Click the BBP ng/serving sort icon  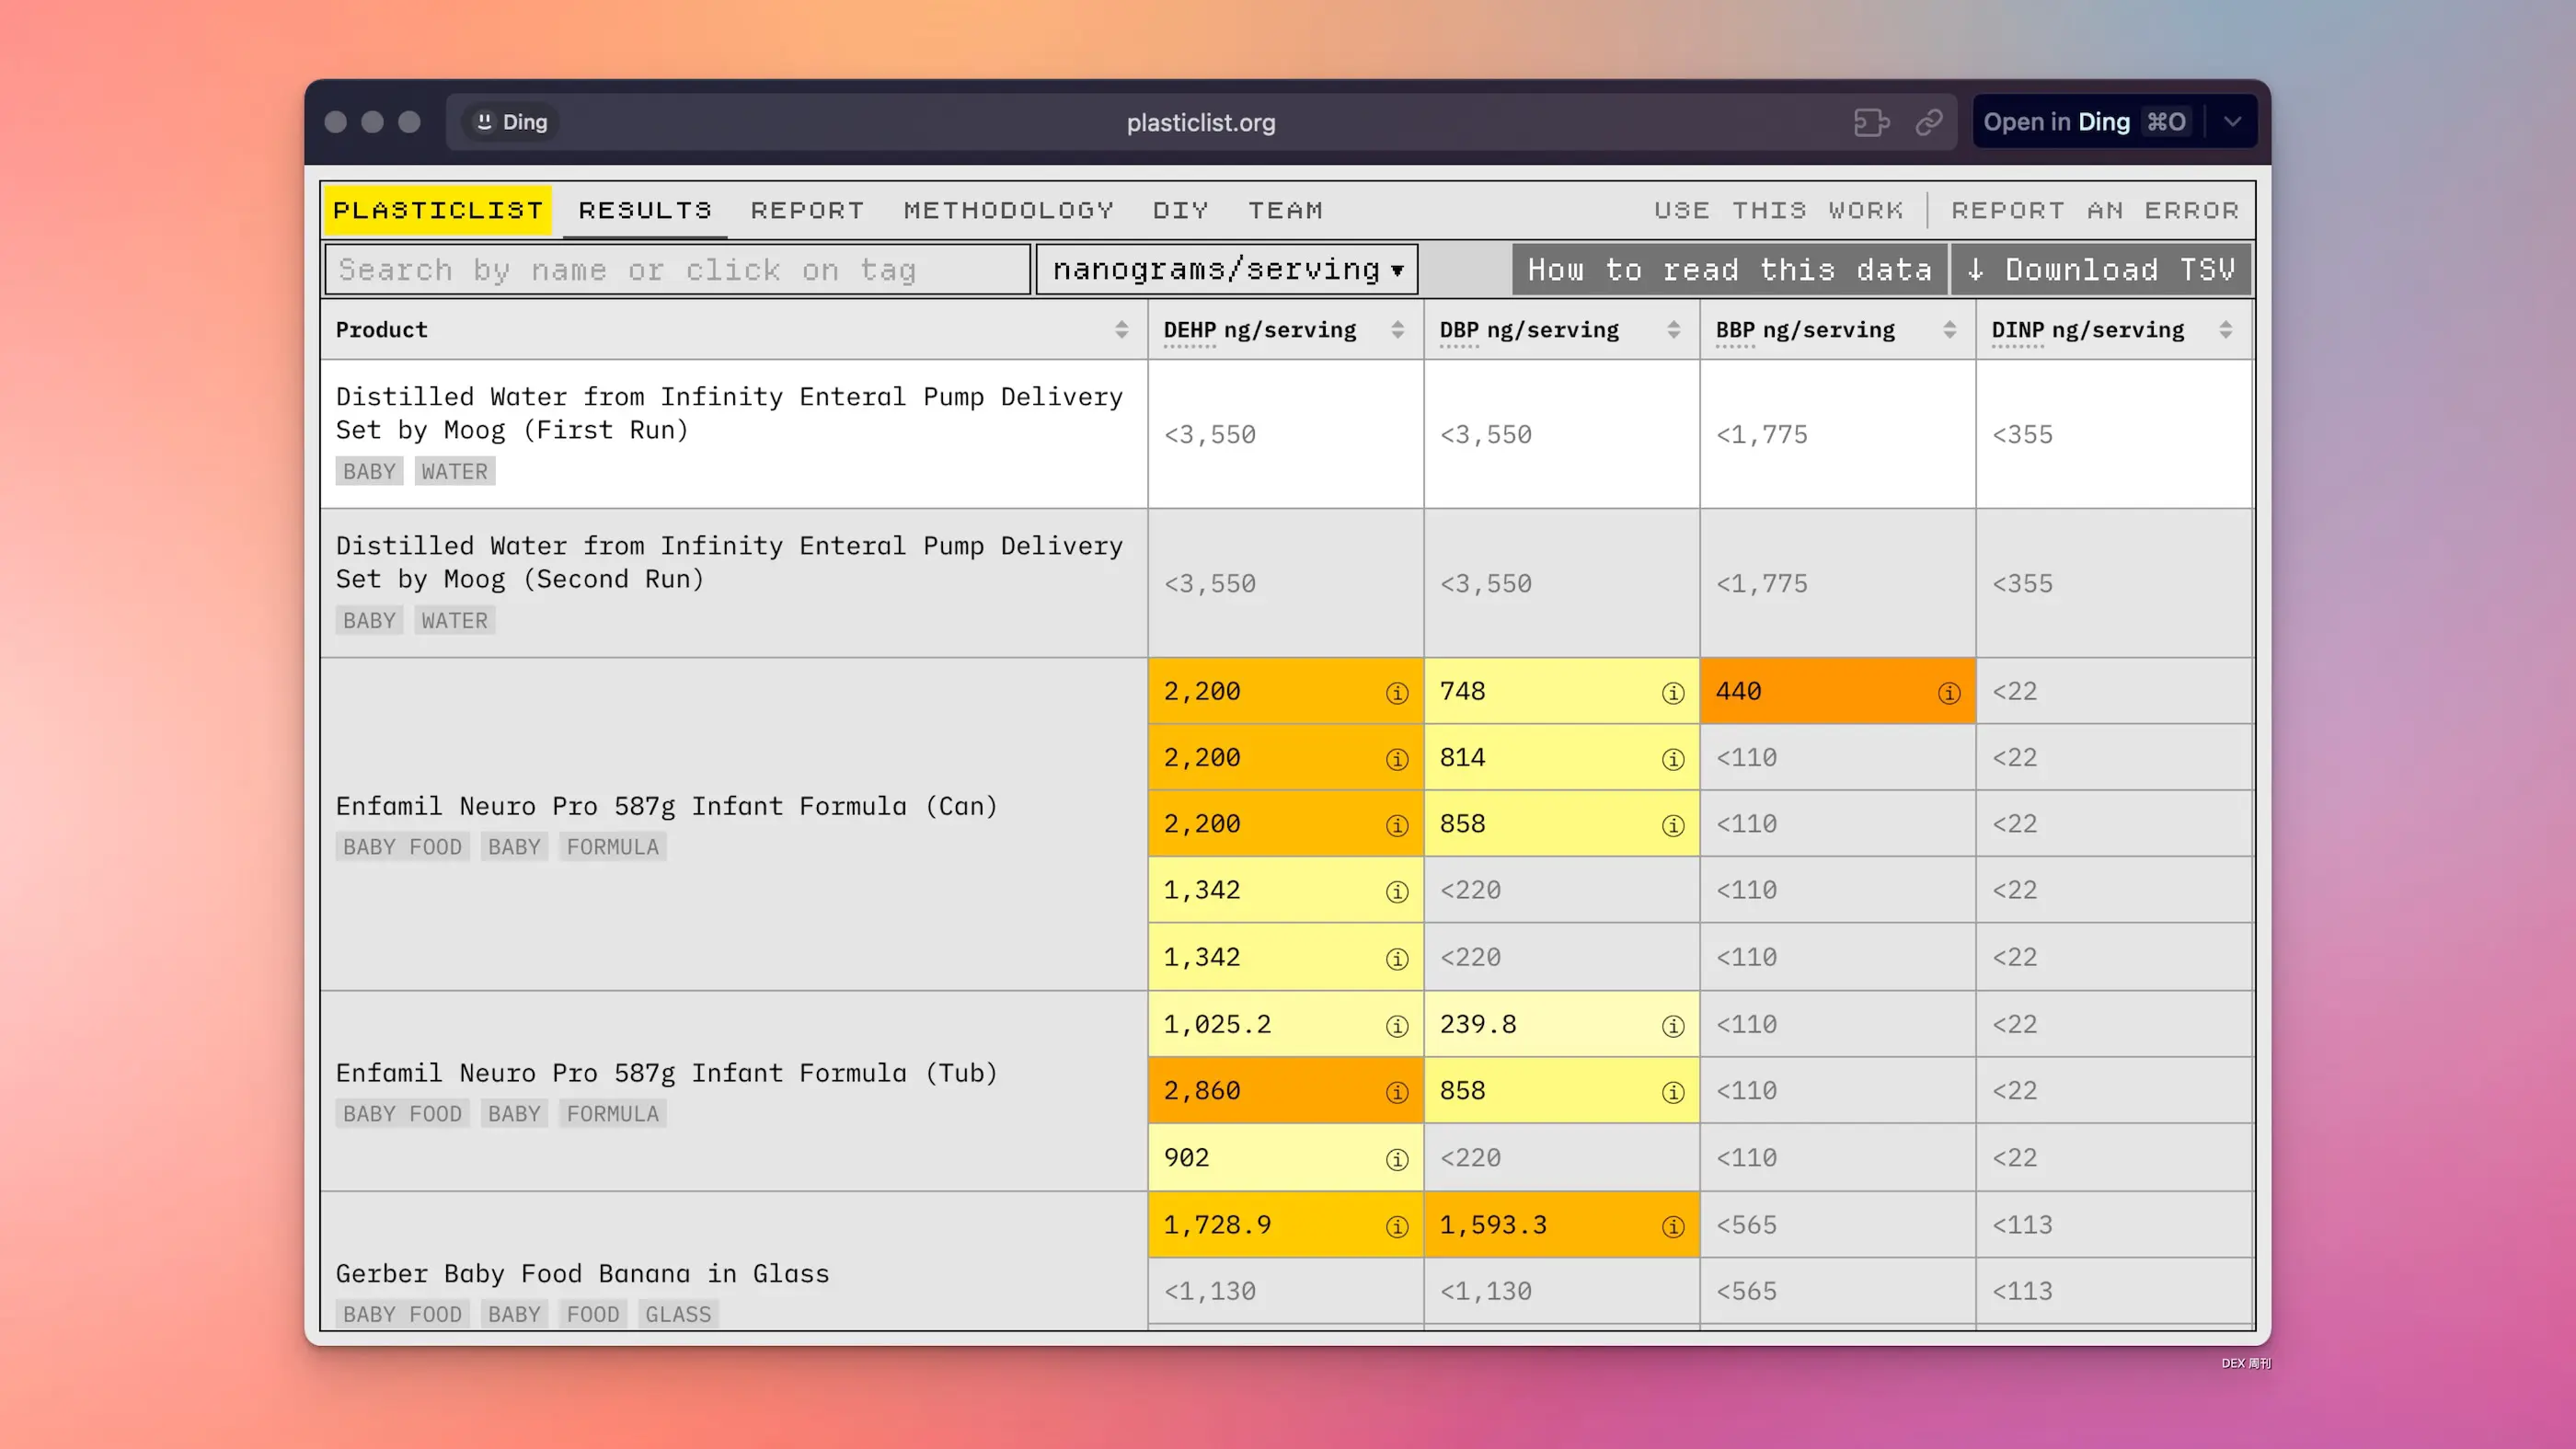click(x=1949, y=329)
